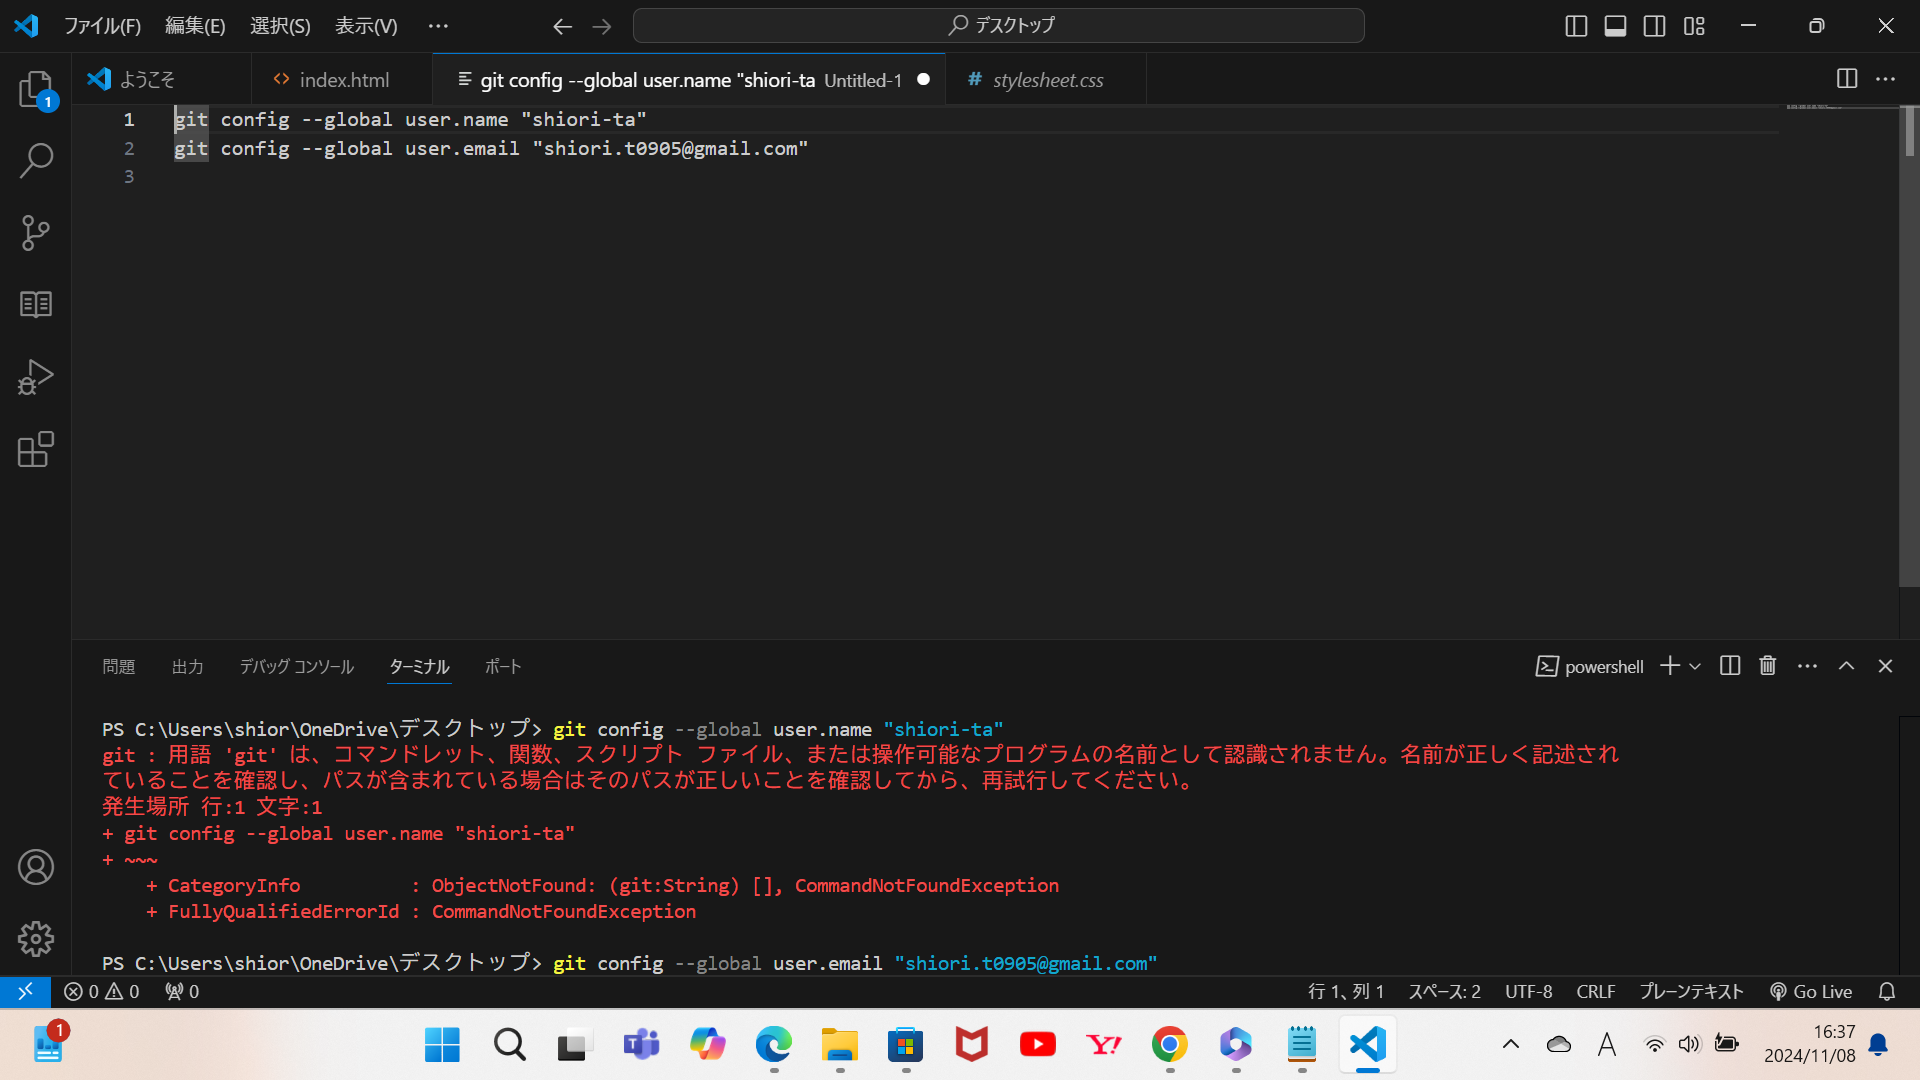Switch to the 問題 panel tab
Image resolution: width=1920 pixels, height=1080 pixels.
(118, 667)
